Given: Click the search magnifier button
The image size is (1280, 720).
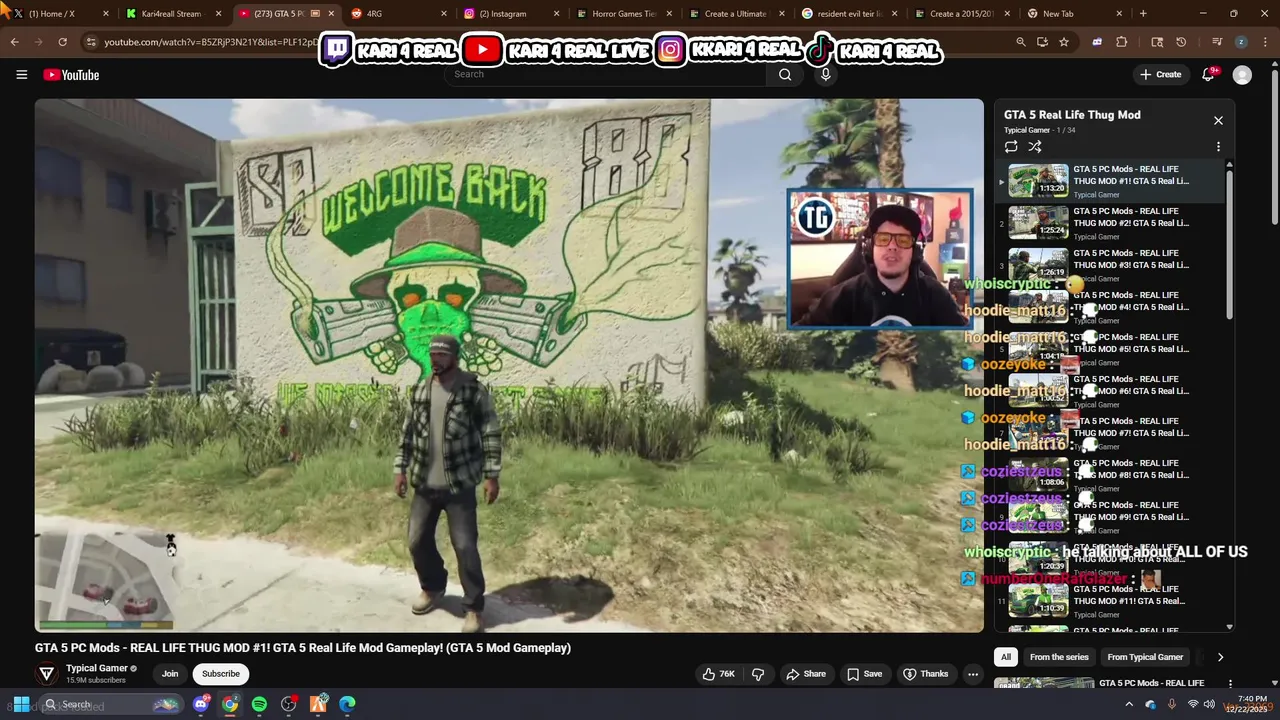Looking at the screenshot, I should tap(785, 74).
